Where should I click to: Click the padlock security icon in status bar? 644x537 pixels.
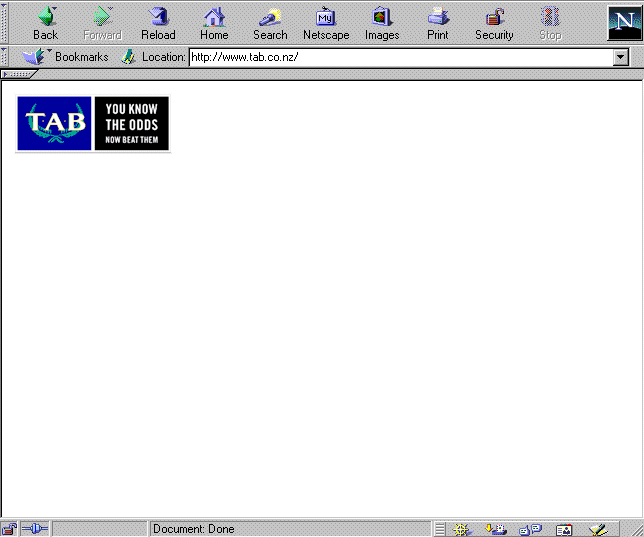tap(10, 529)
